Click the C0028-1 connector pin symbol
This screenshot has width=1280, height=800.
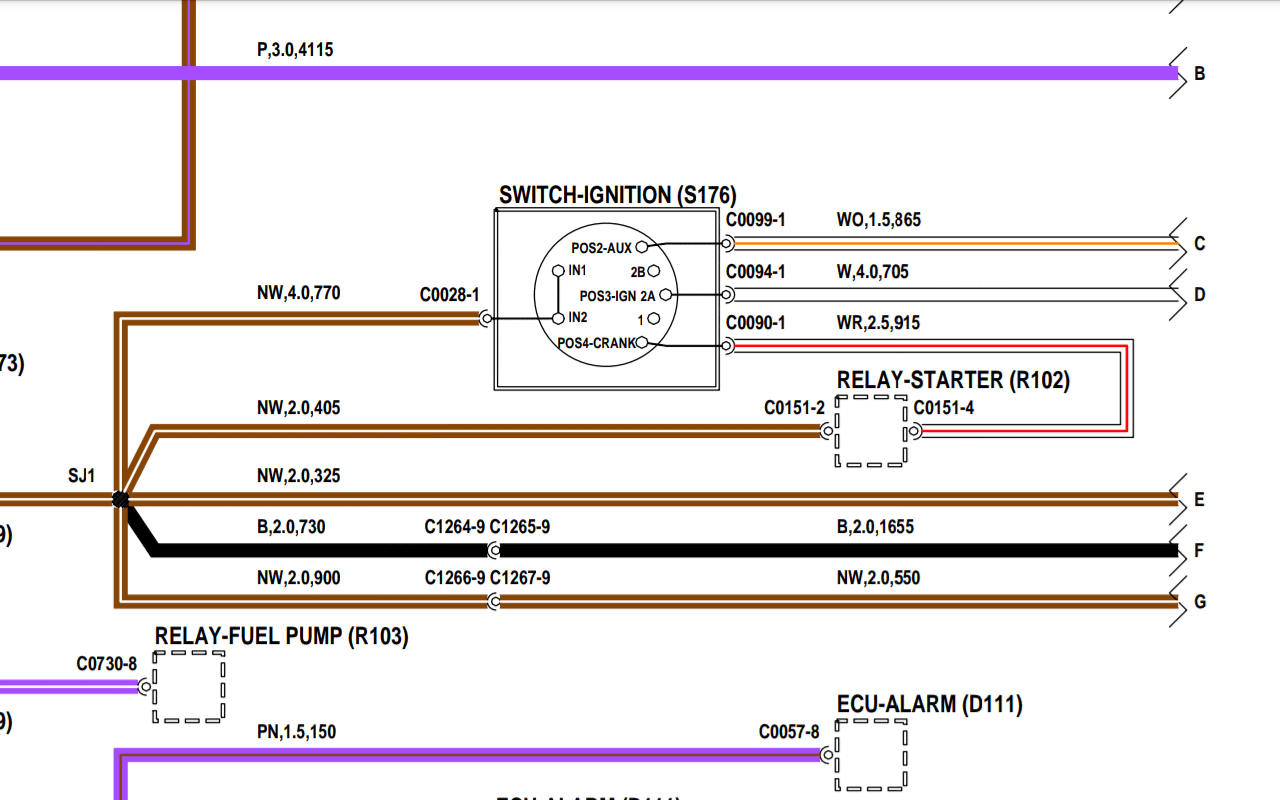pos(486,319)
